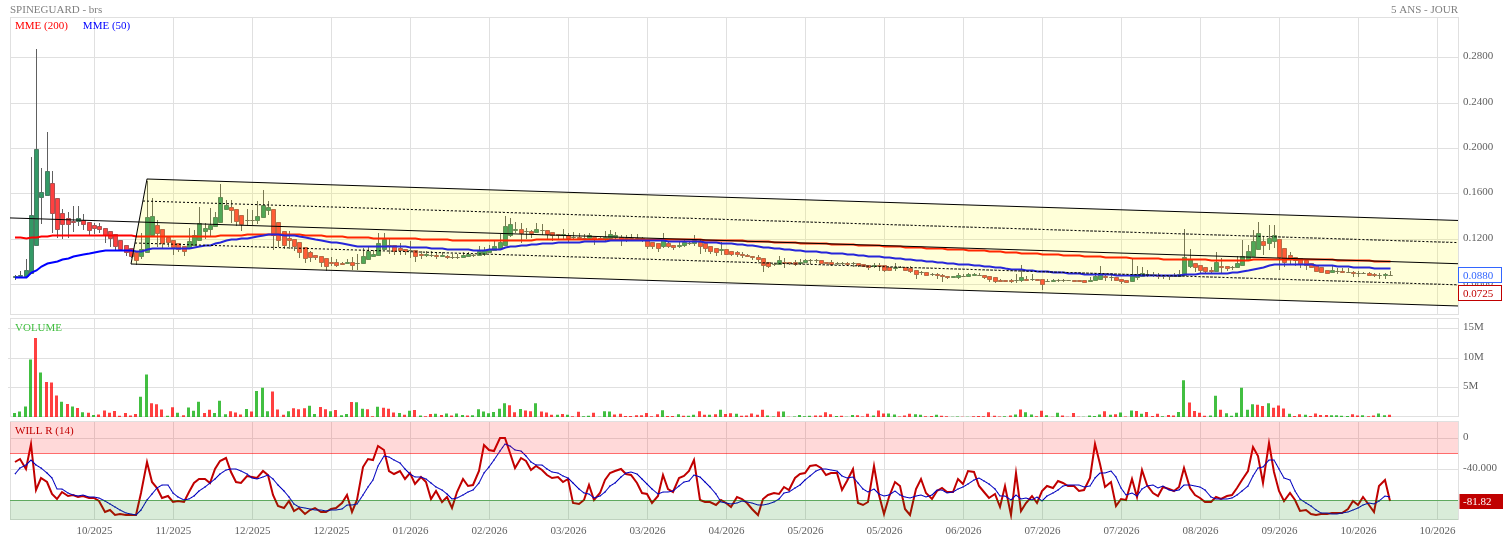Screen dimensions: 1503x540
Task: Click the 09/2026 date on the time axis
Action: click(x=1279, y=530)
